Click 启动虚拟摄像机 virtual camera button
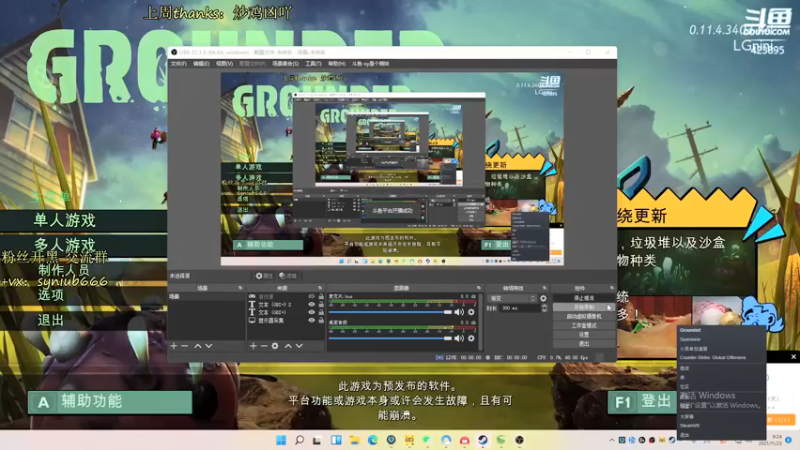The height and width of the screenshot is (450, 800). tap(584, 316)
